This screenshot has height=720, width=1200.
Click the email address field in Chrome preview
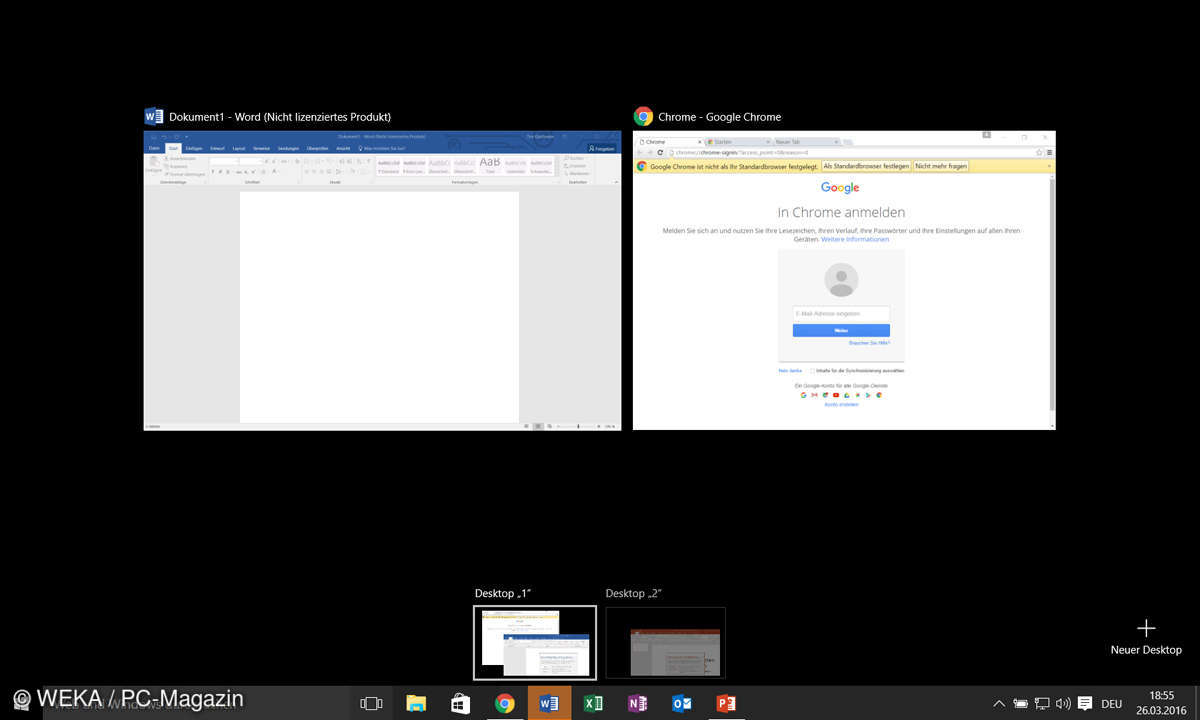tap(841, 313)
